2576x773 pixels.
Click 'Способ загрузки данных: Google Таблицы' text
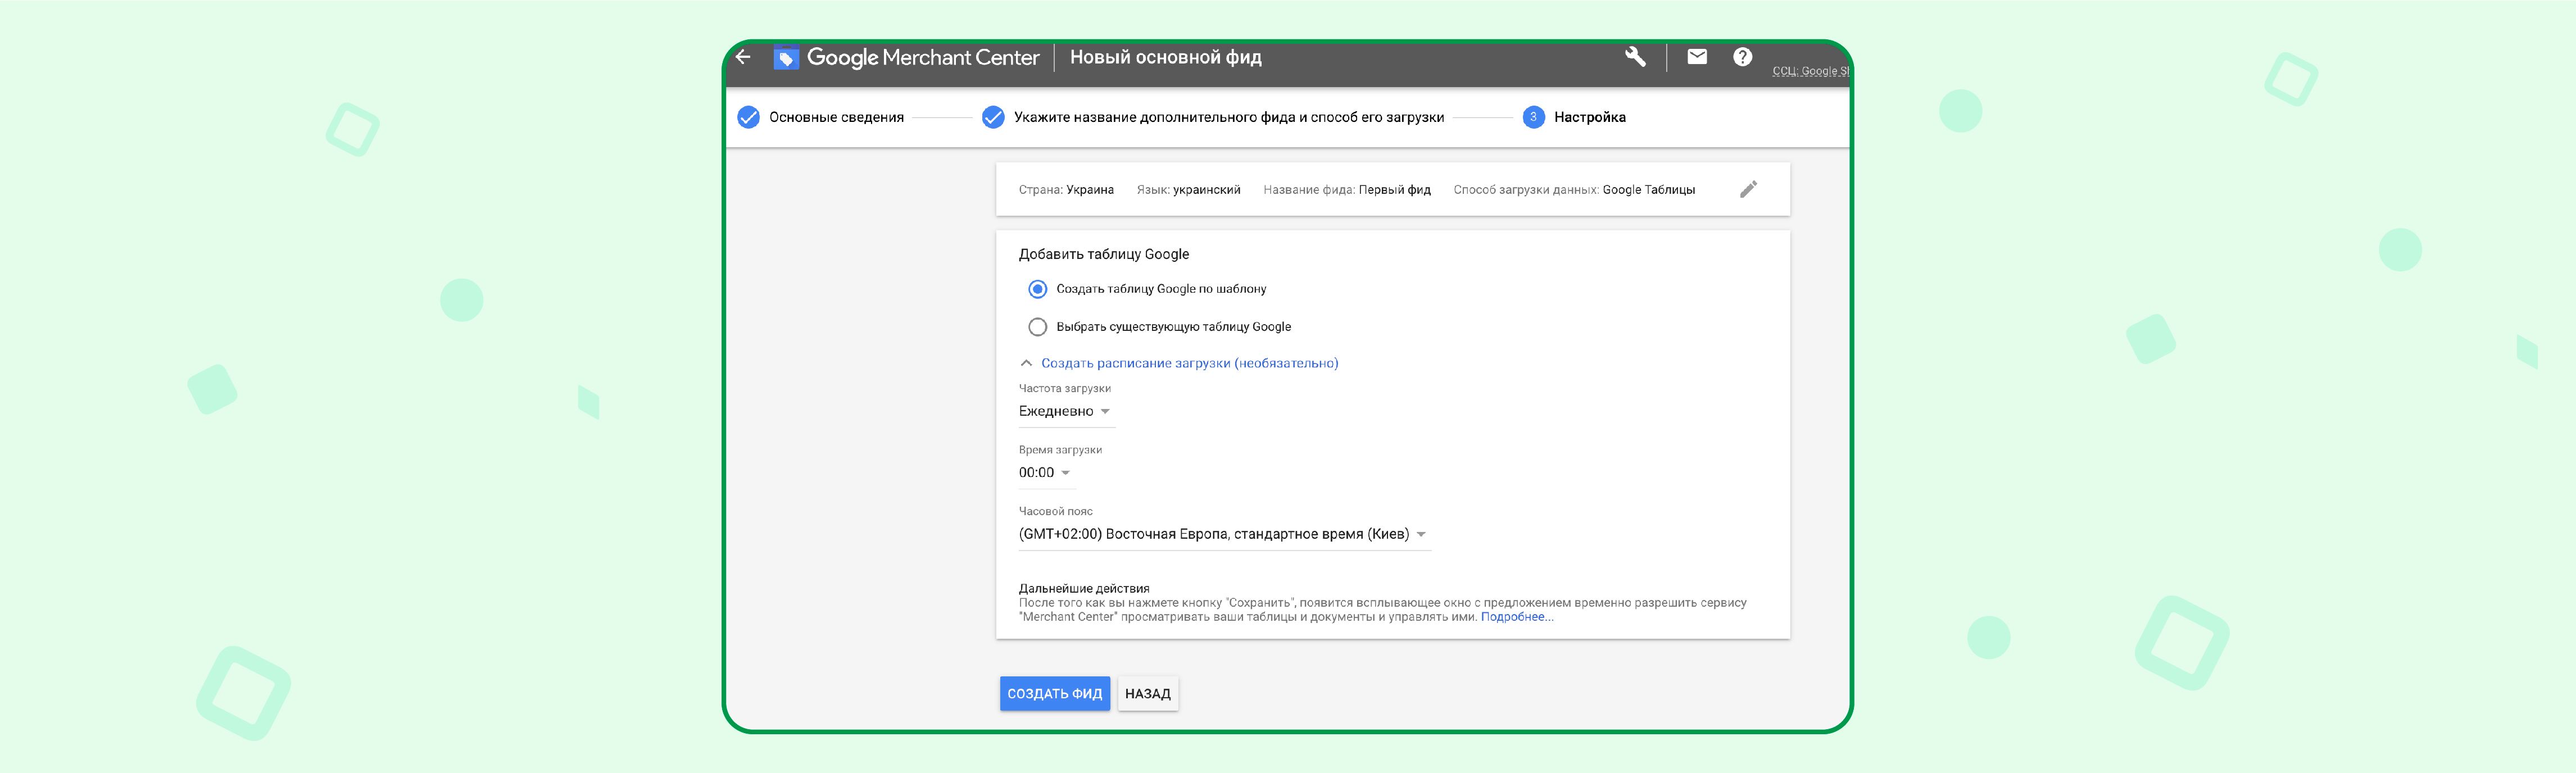tap(1574, 190)
